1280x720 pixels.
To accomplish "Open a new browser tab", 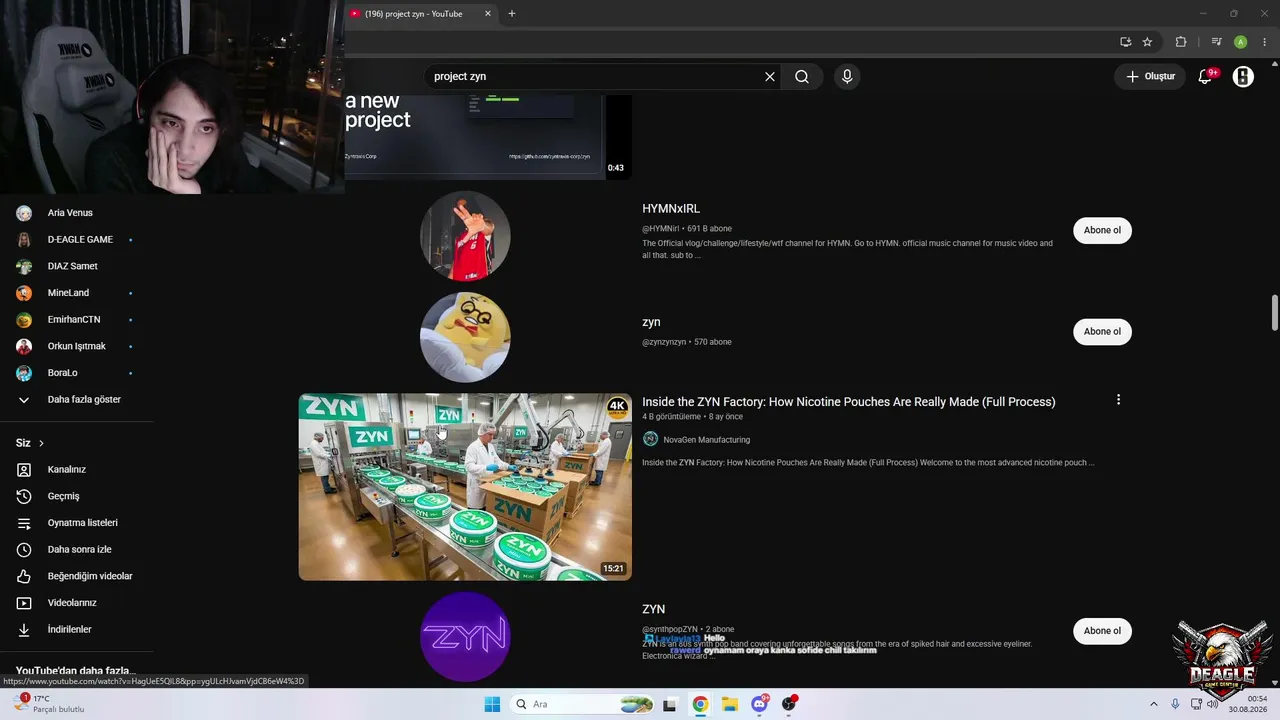I will click(x=512, y=14).
